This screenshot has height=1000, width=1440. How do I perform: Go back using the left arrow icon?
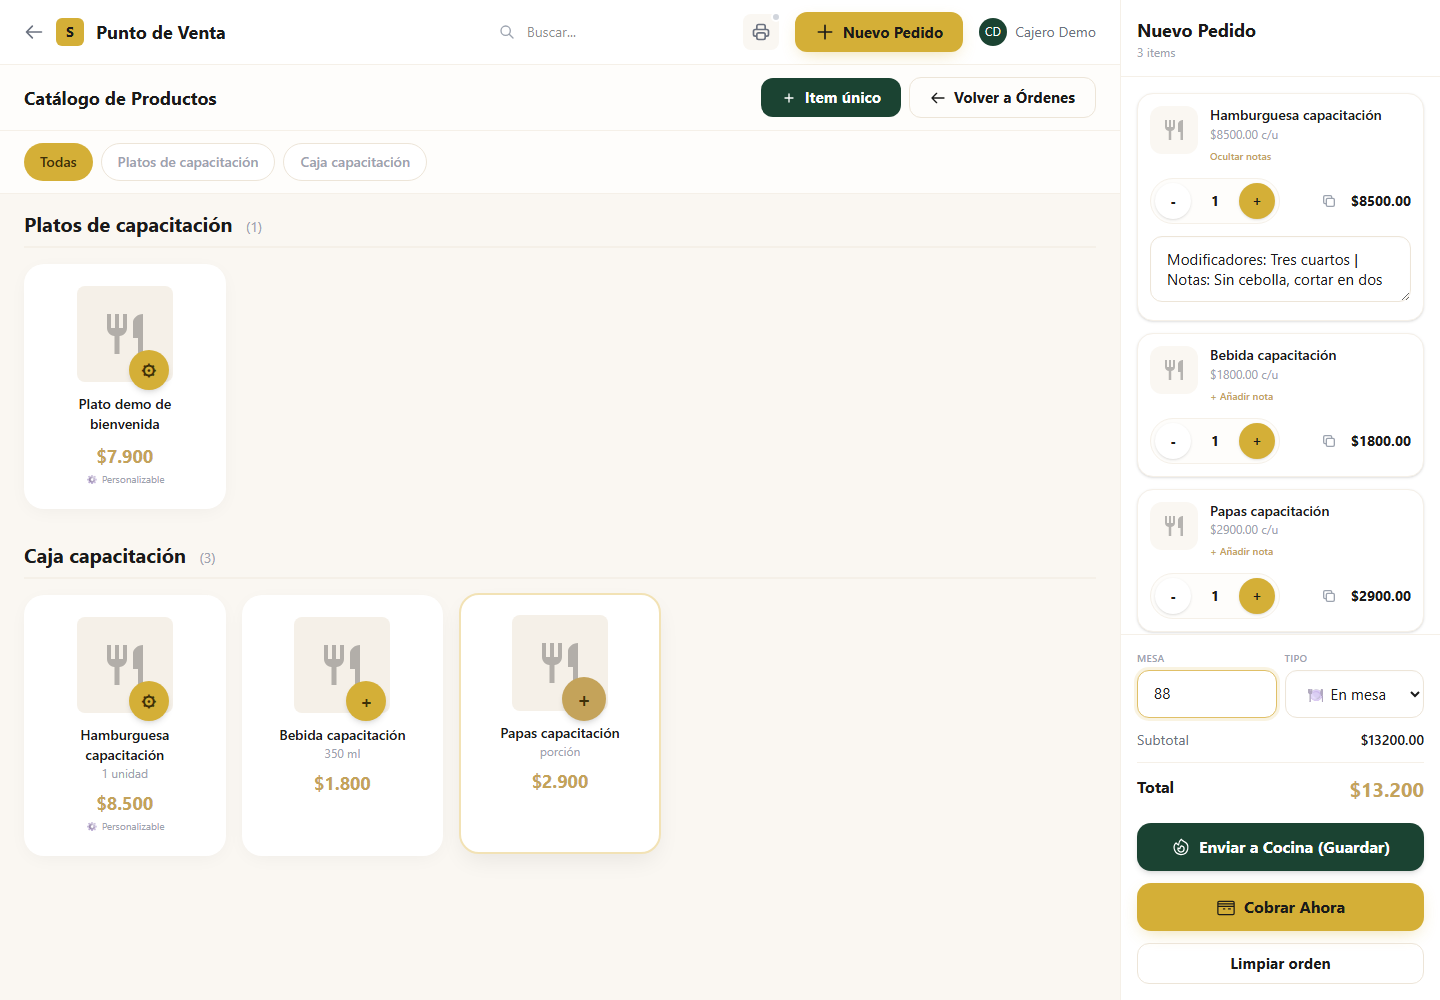(34, 32)
